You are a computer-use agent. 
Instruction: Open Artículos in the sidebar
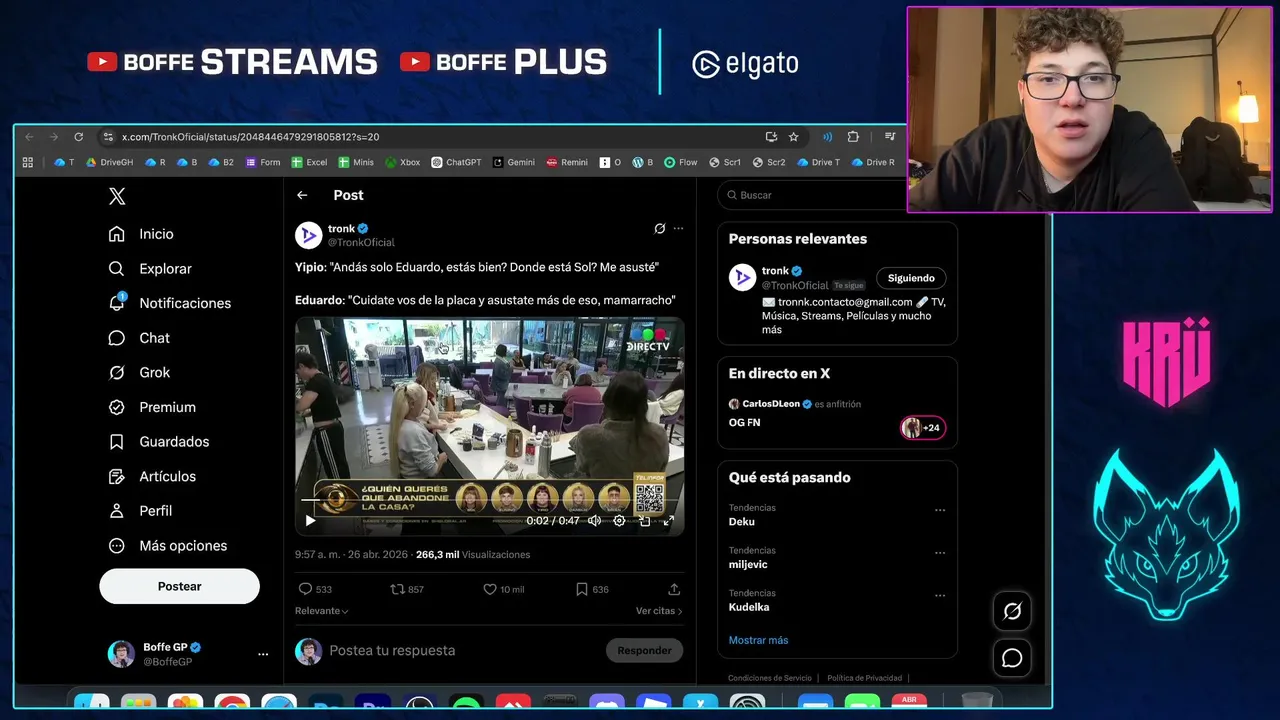click(152, 477)
